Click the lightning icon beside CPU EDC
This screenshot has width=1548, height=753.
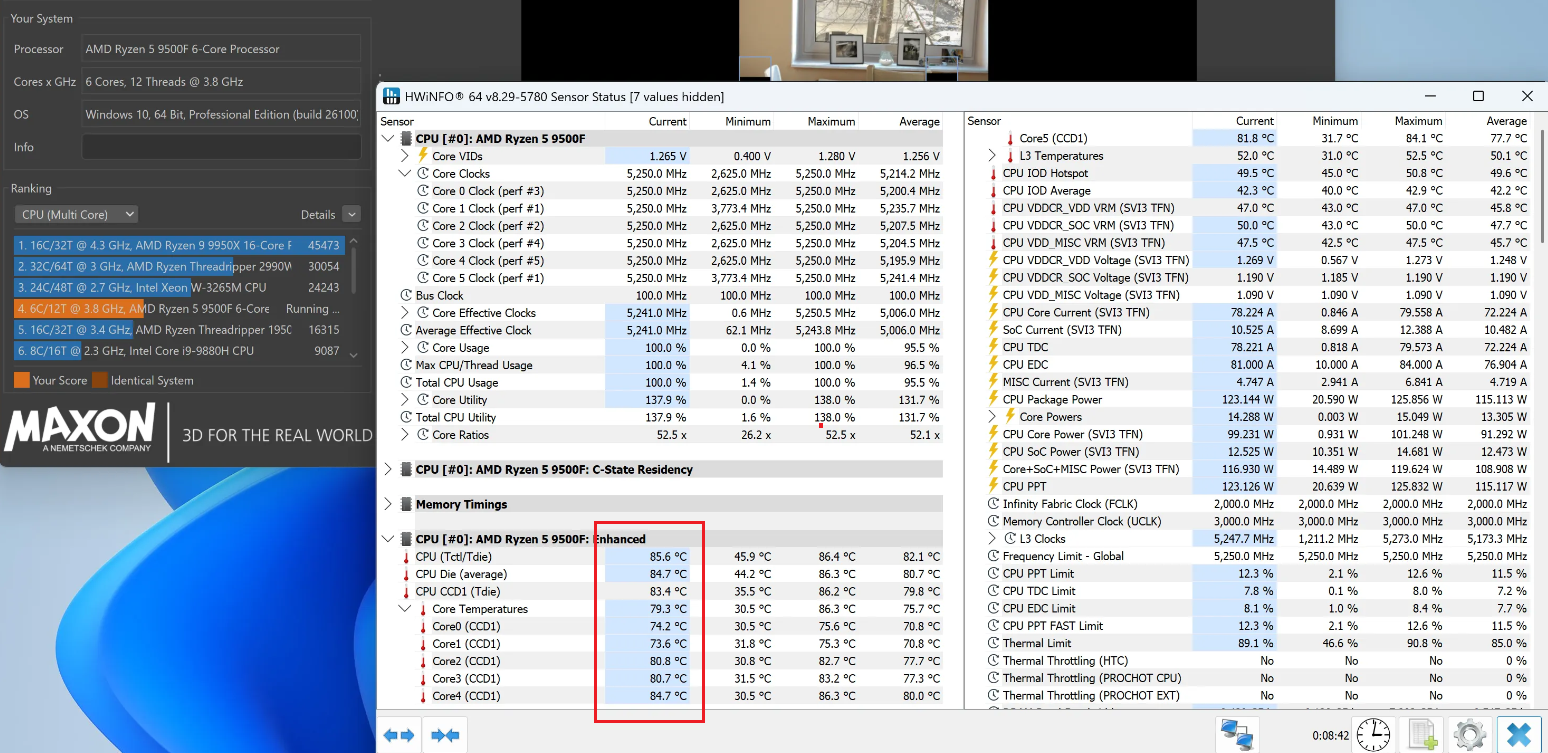point(993,364)
